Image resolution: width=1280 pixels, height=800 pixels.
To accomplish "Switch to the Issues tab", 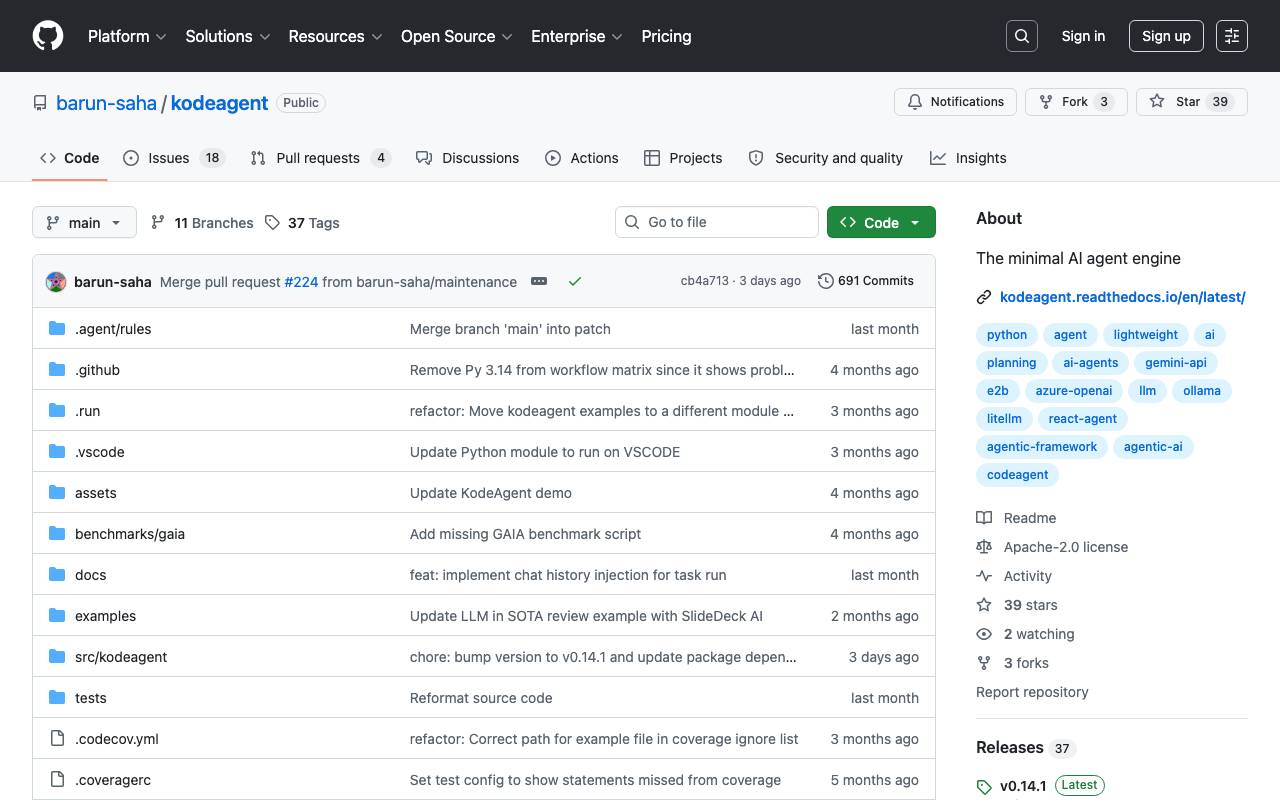I will 174,158.
